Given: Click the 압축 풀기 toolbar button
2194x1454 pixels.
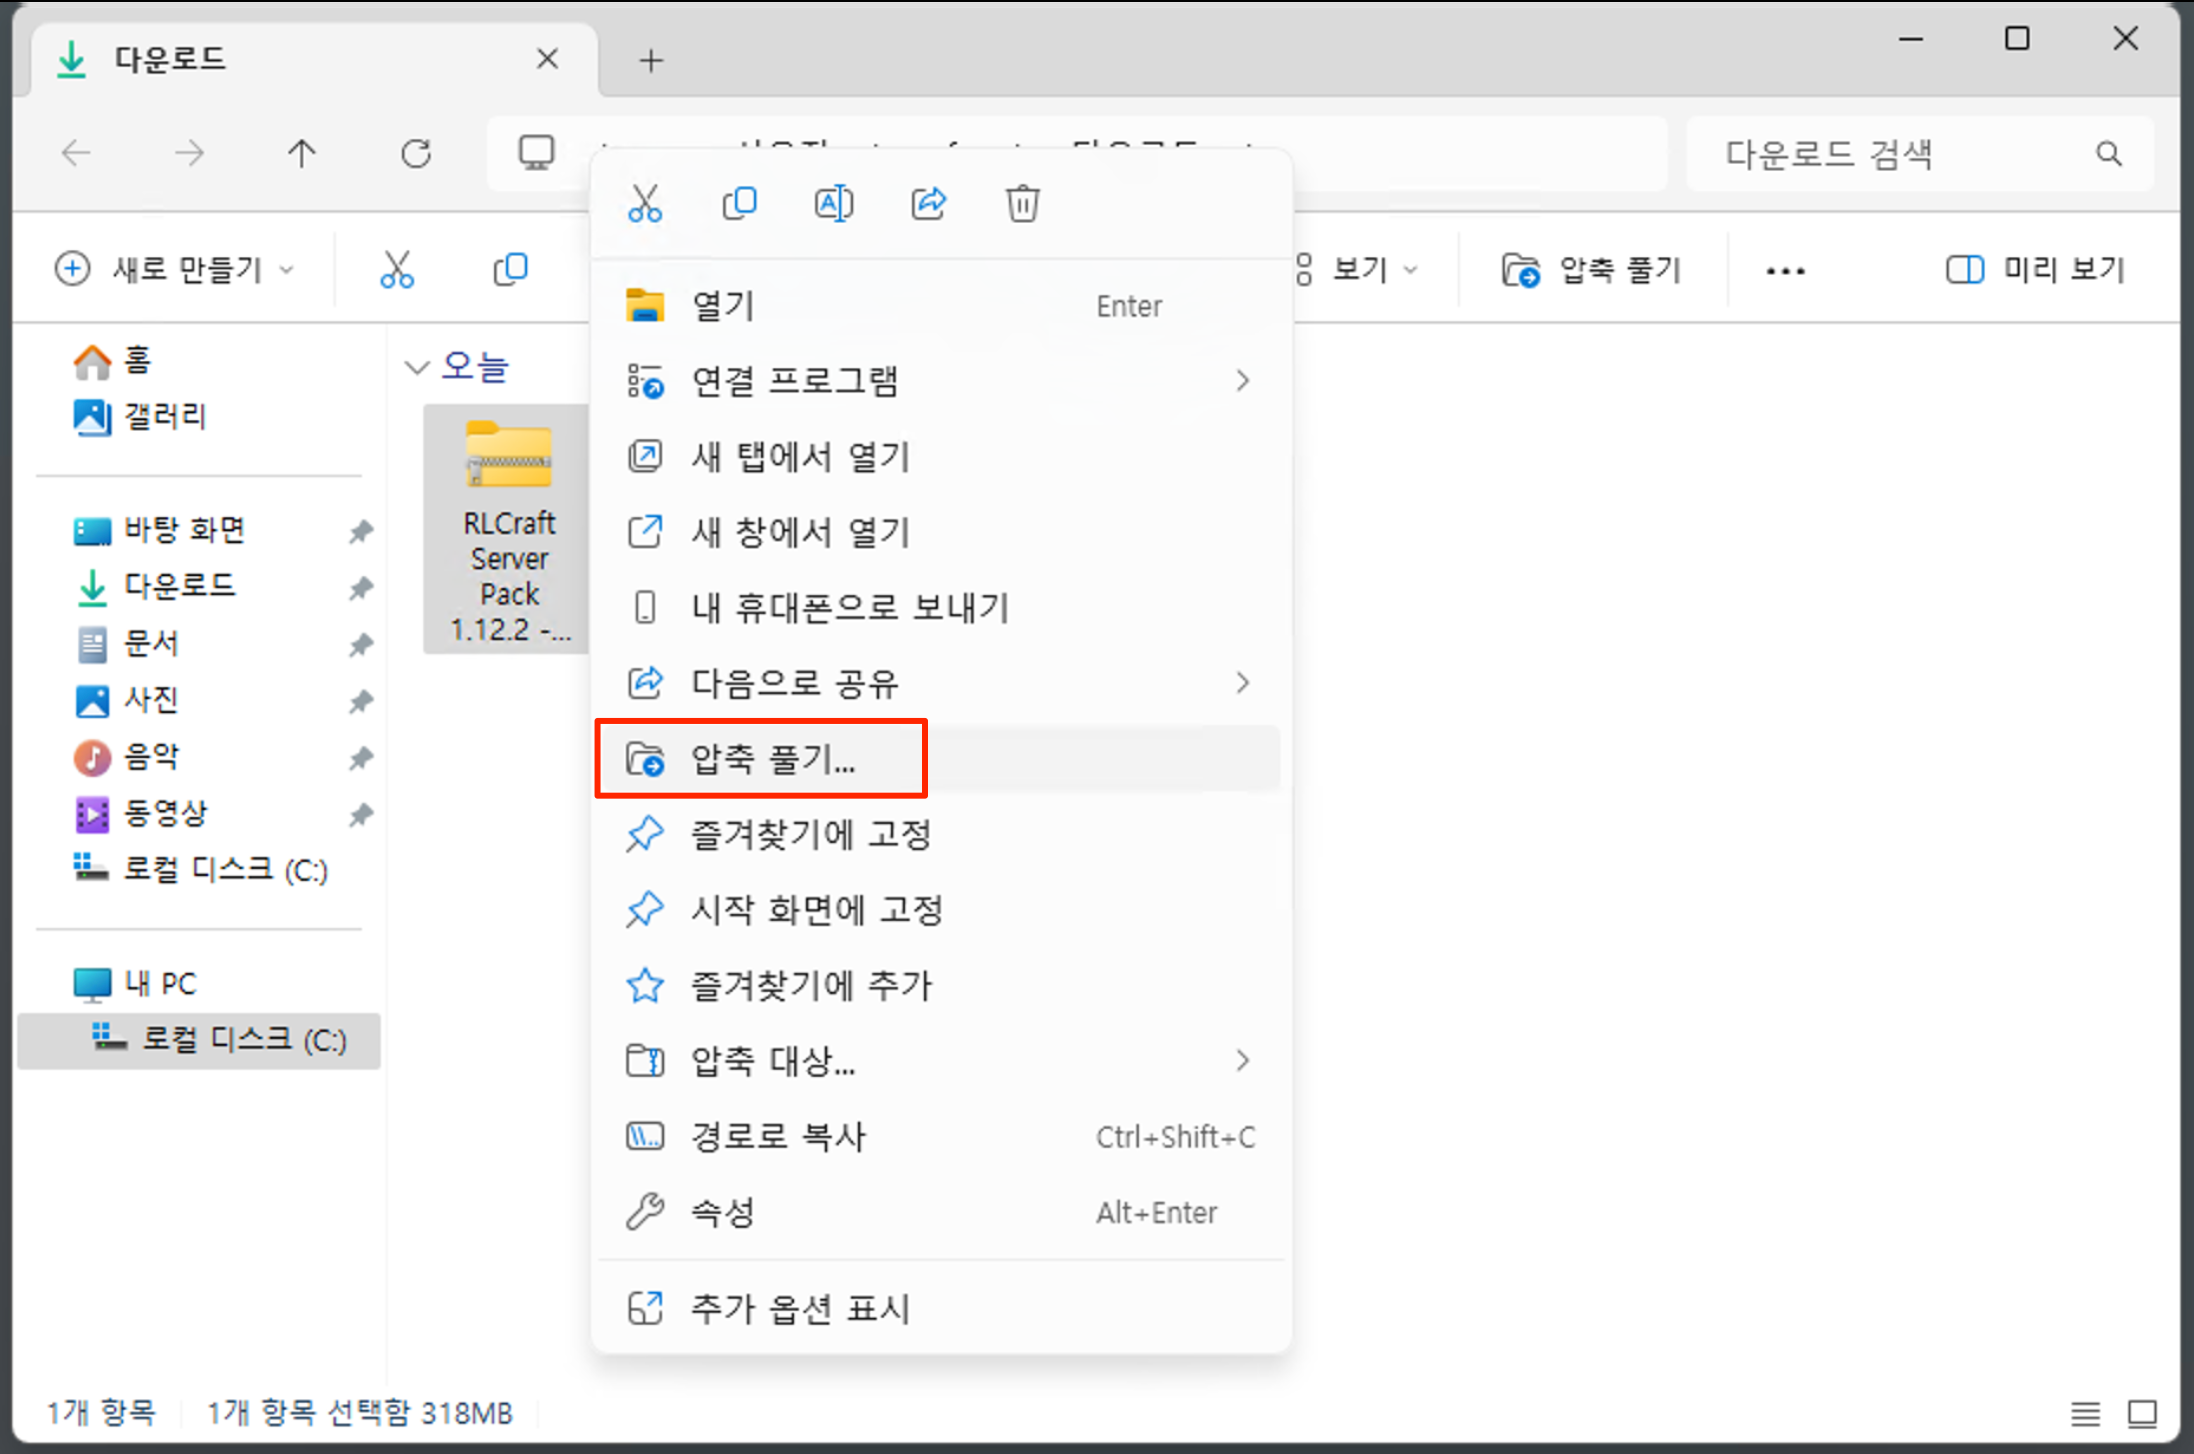Looking at the screenshot, I should [1592, 270].
